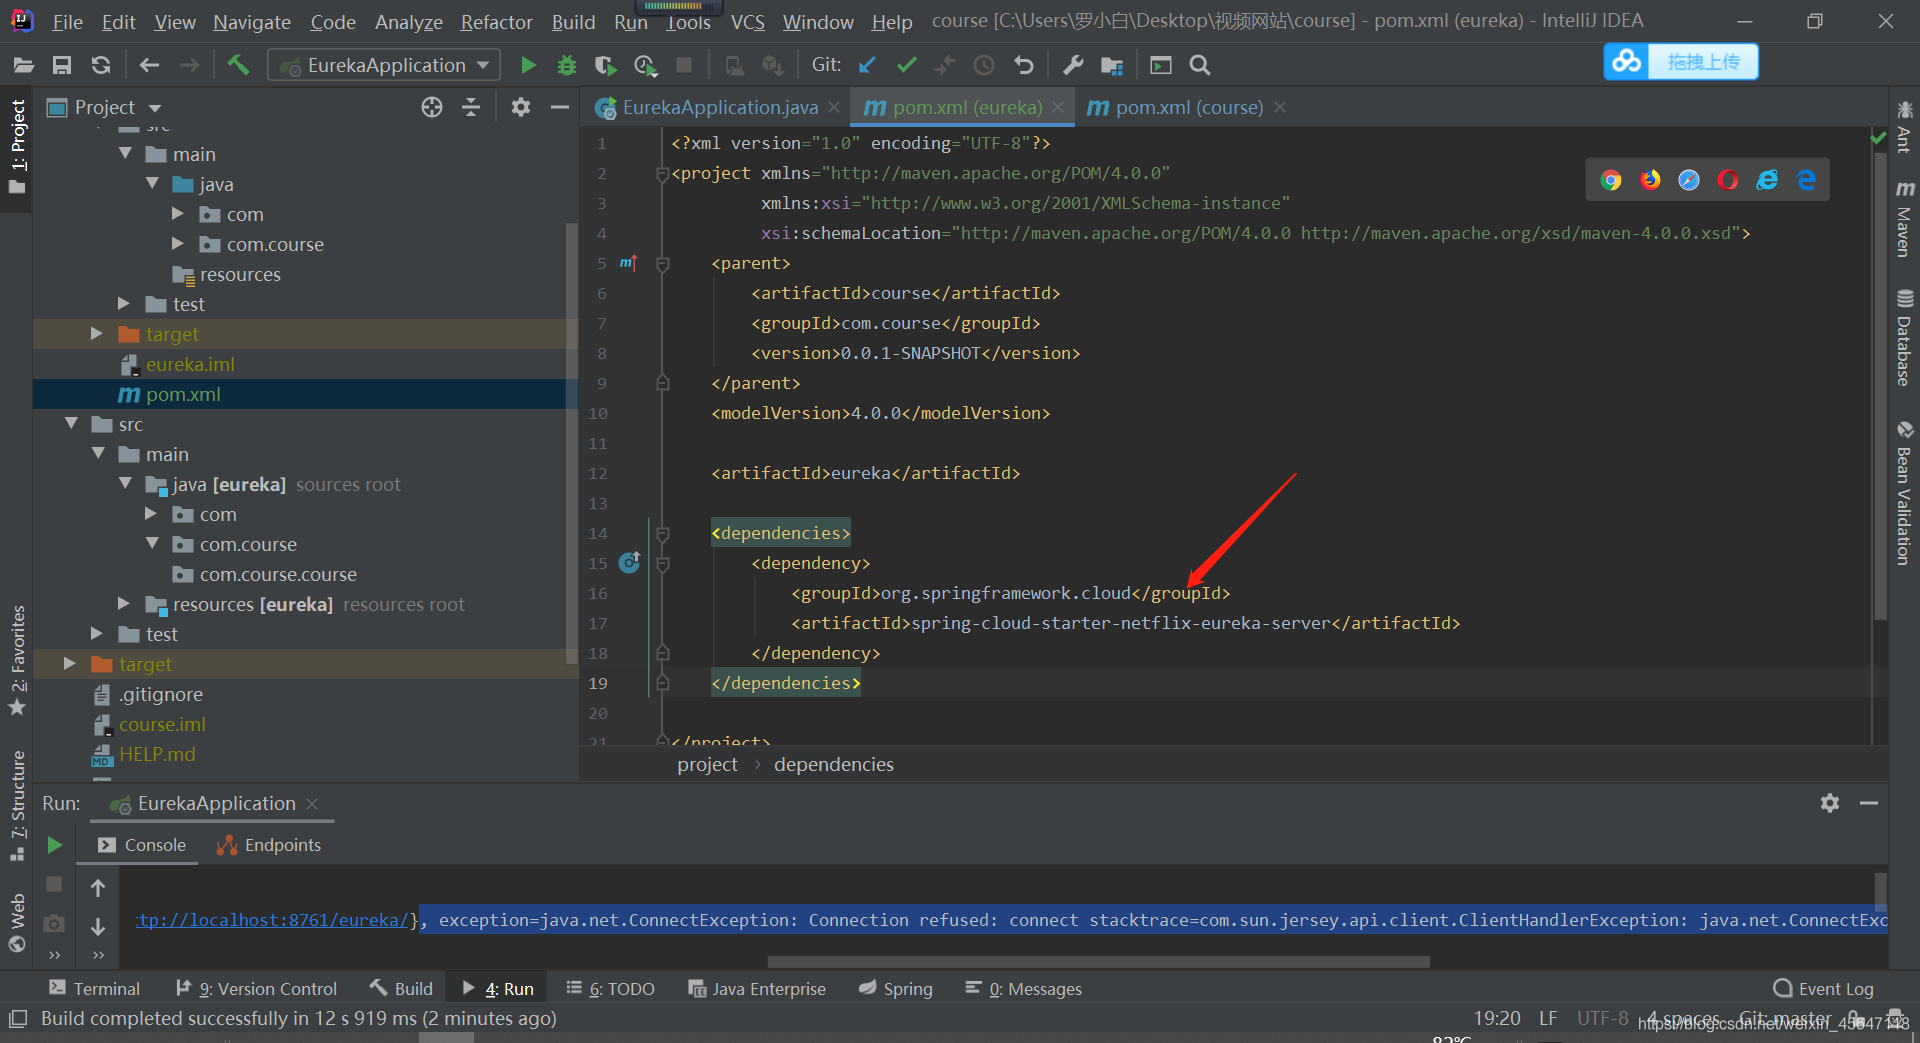Open the Terminal tool window
Viewport: 1920px width, 1043px height.
point(95,989)
